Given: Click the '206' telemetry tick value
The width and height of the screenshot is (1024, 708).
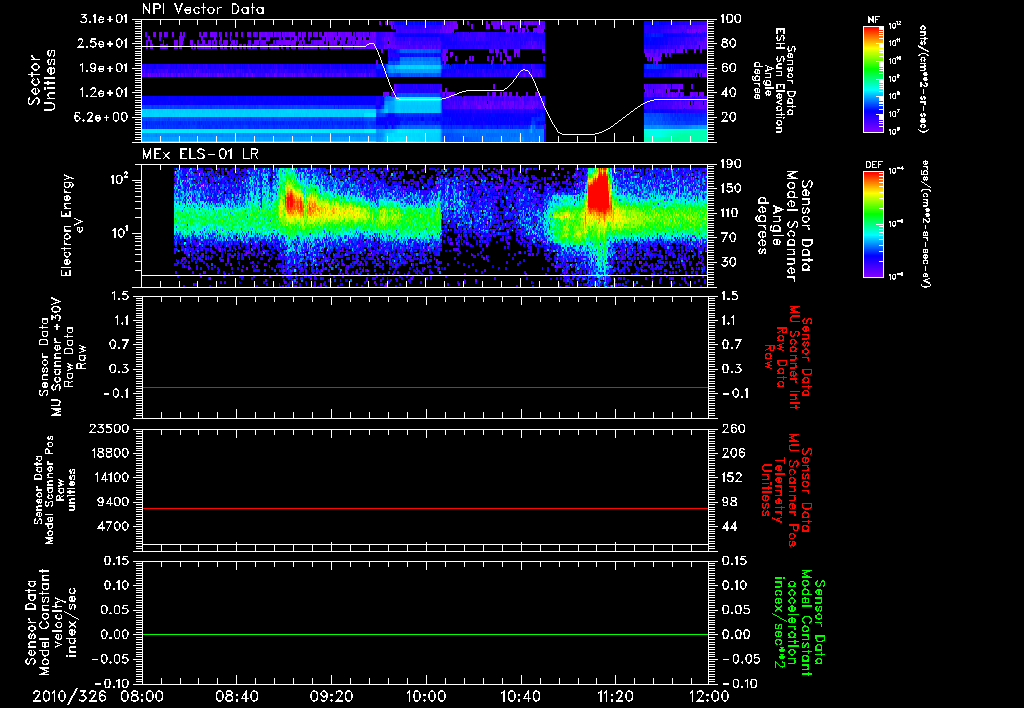Looking at the screenshot, I should pos(731,453).
